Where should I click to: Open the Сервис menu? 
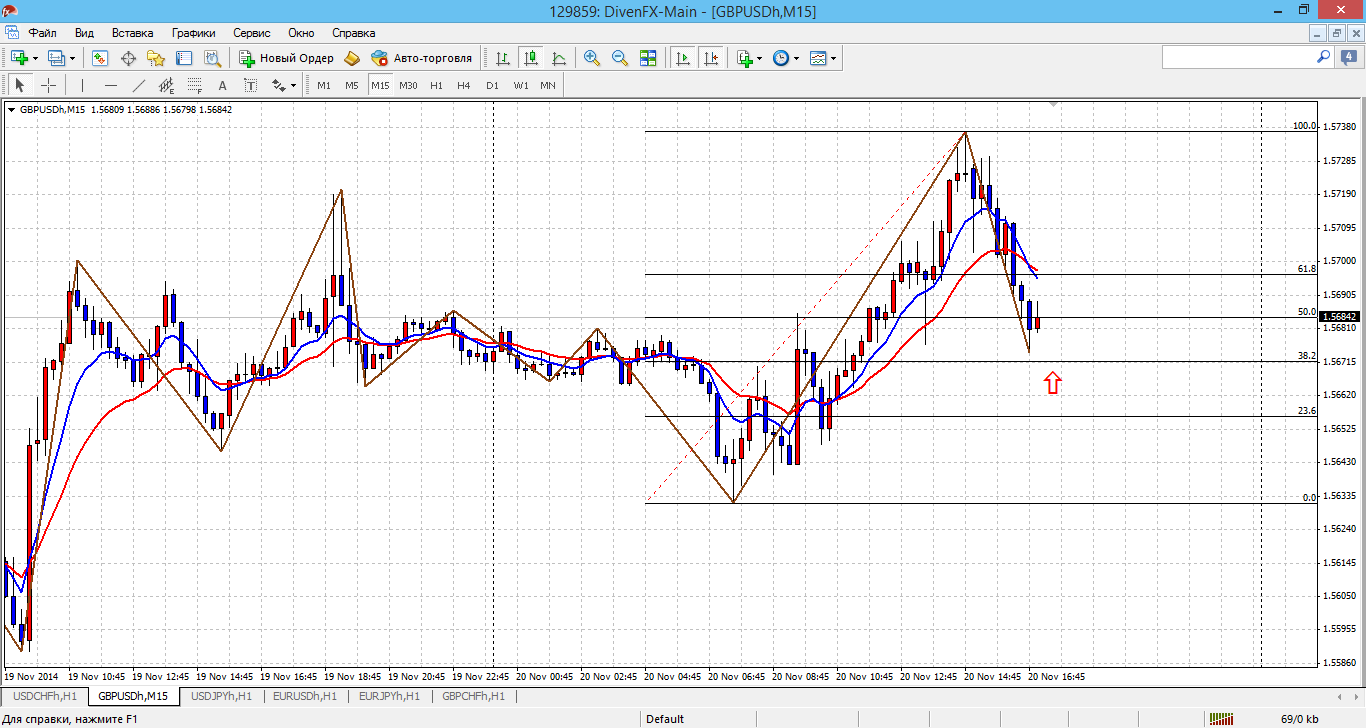253,33
